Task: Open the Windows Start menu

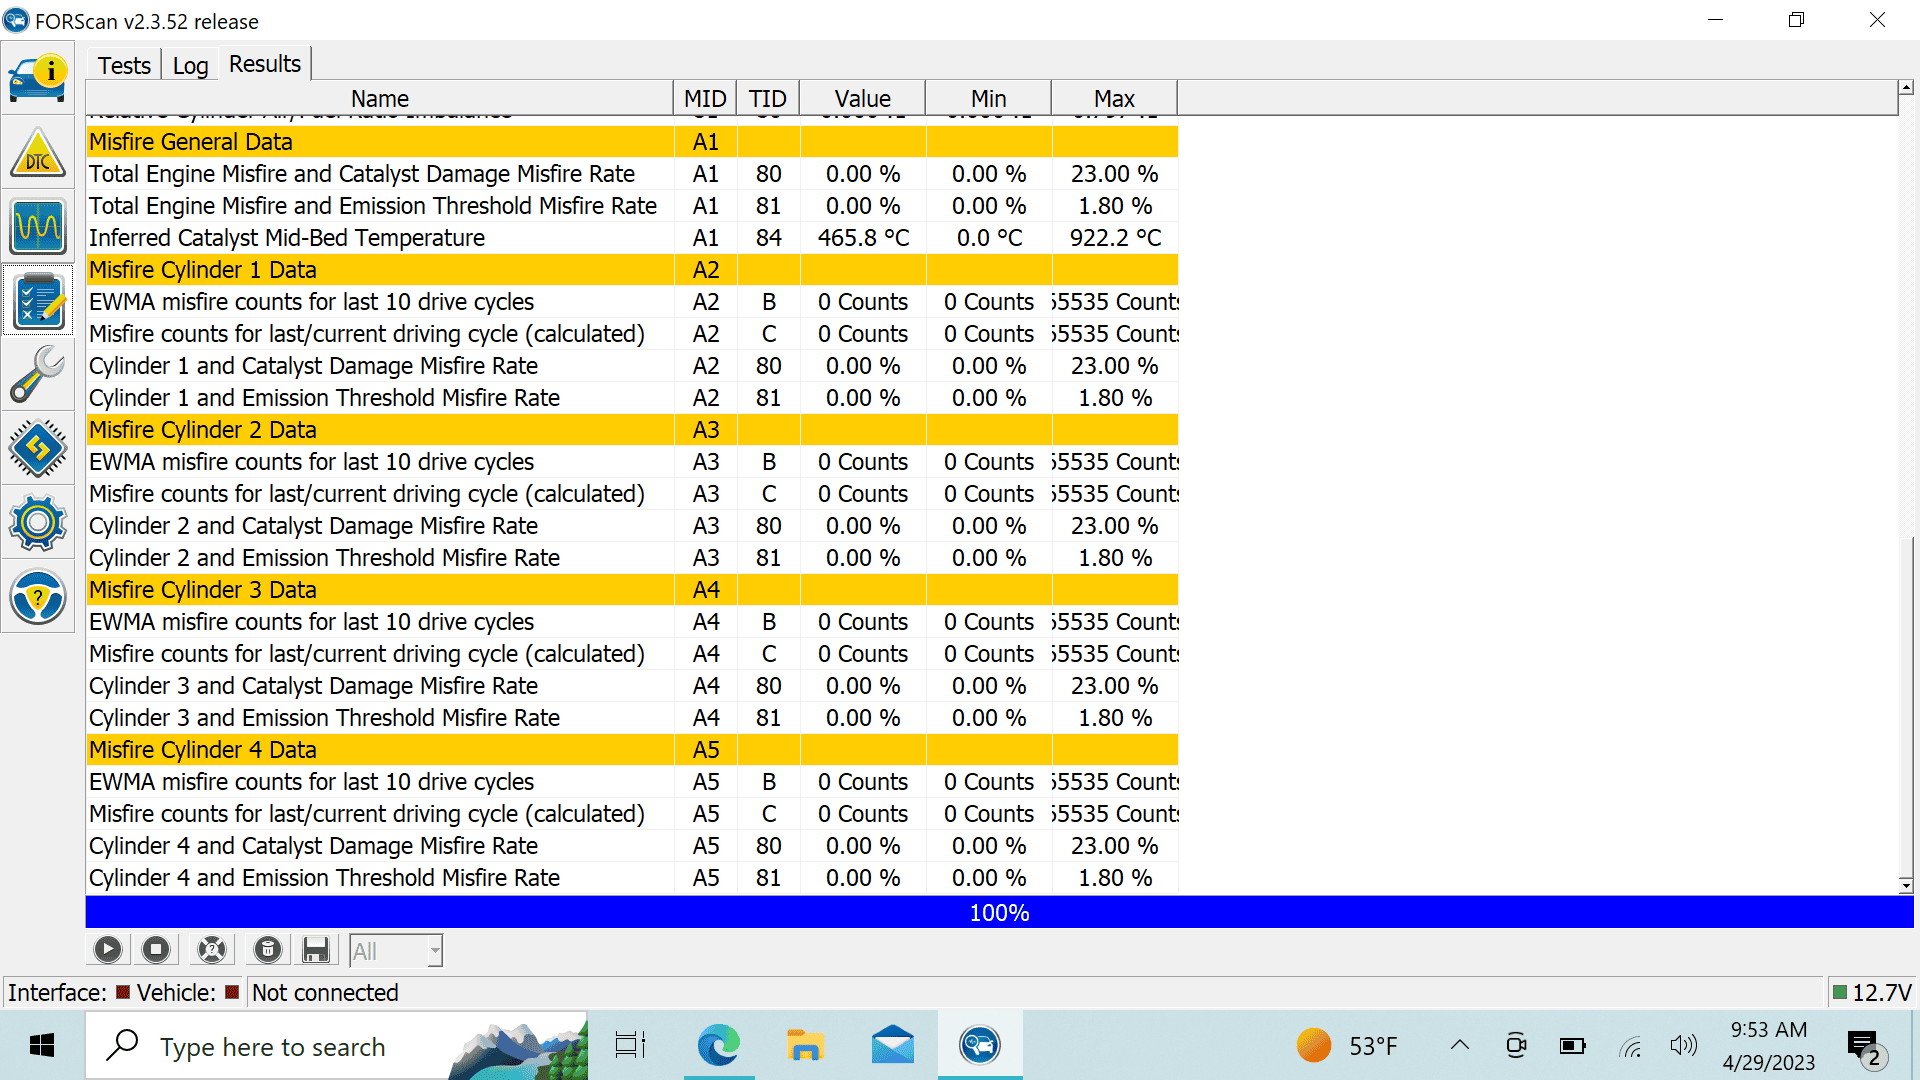Action: [42, 1046]
